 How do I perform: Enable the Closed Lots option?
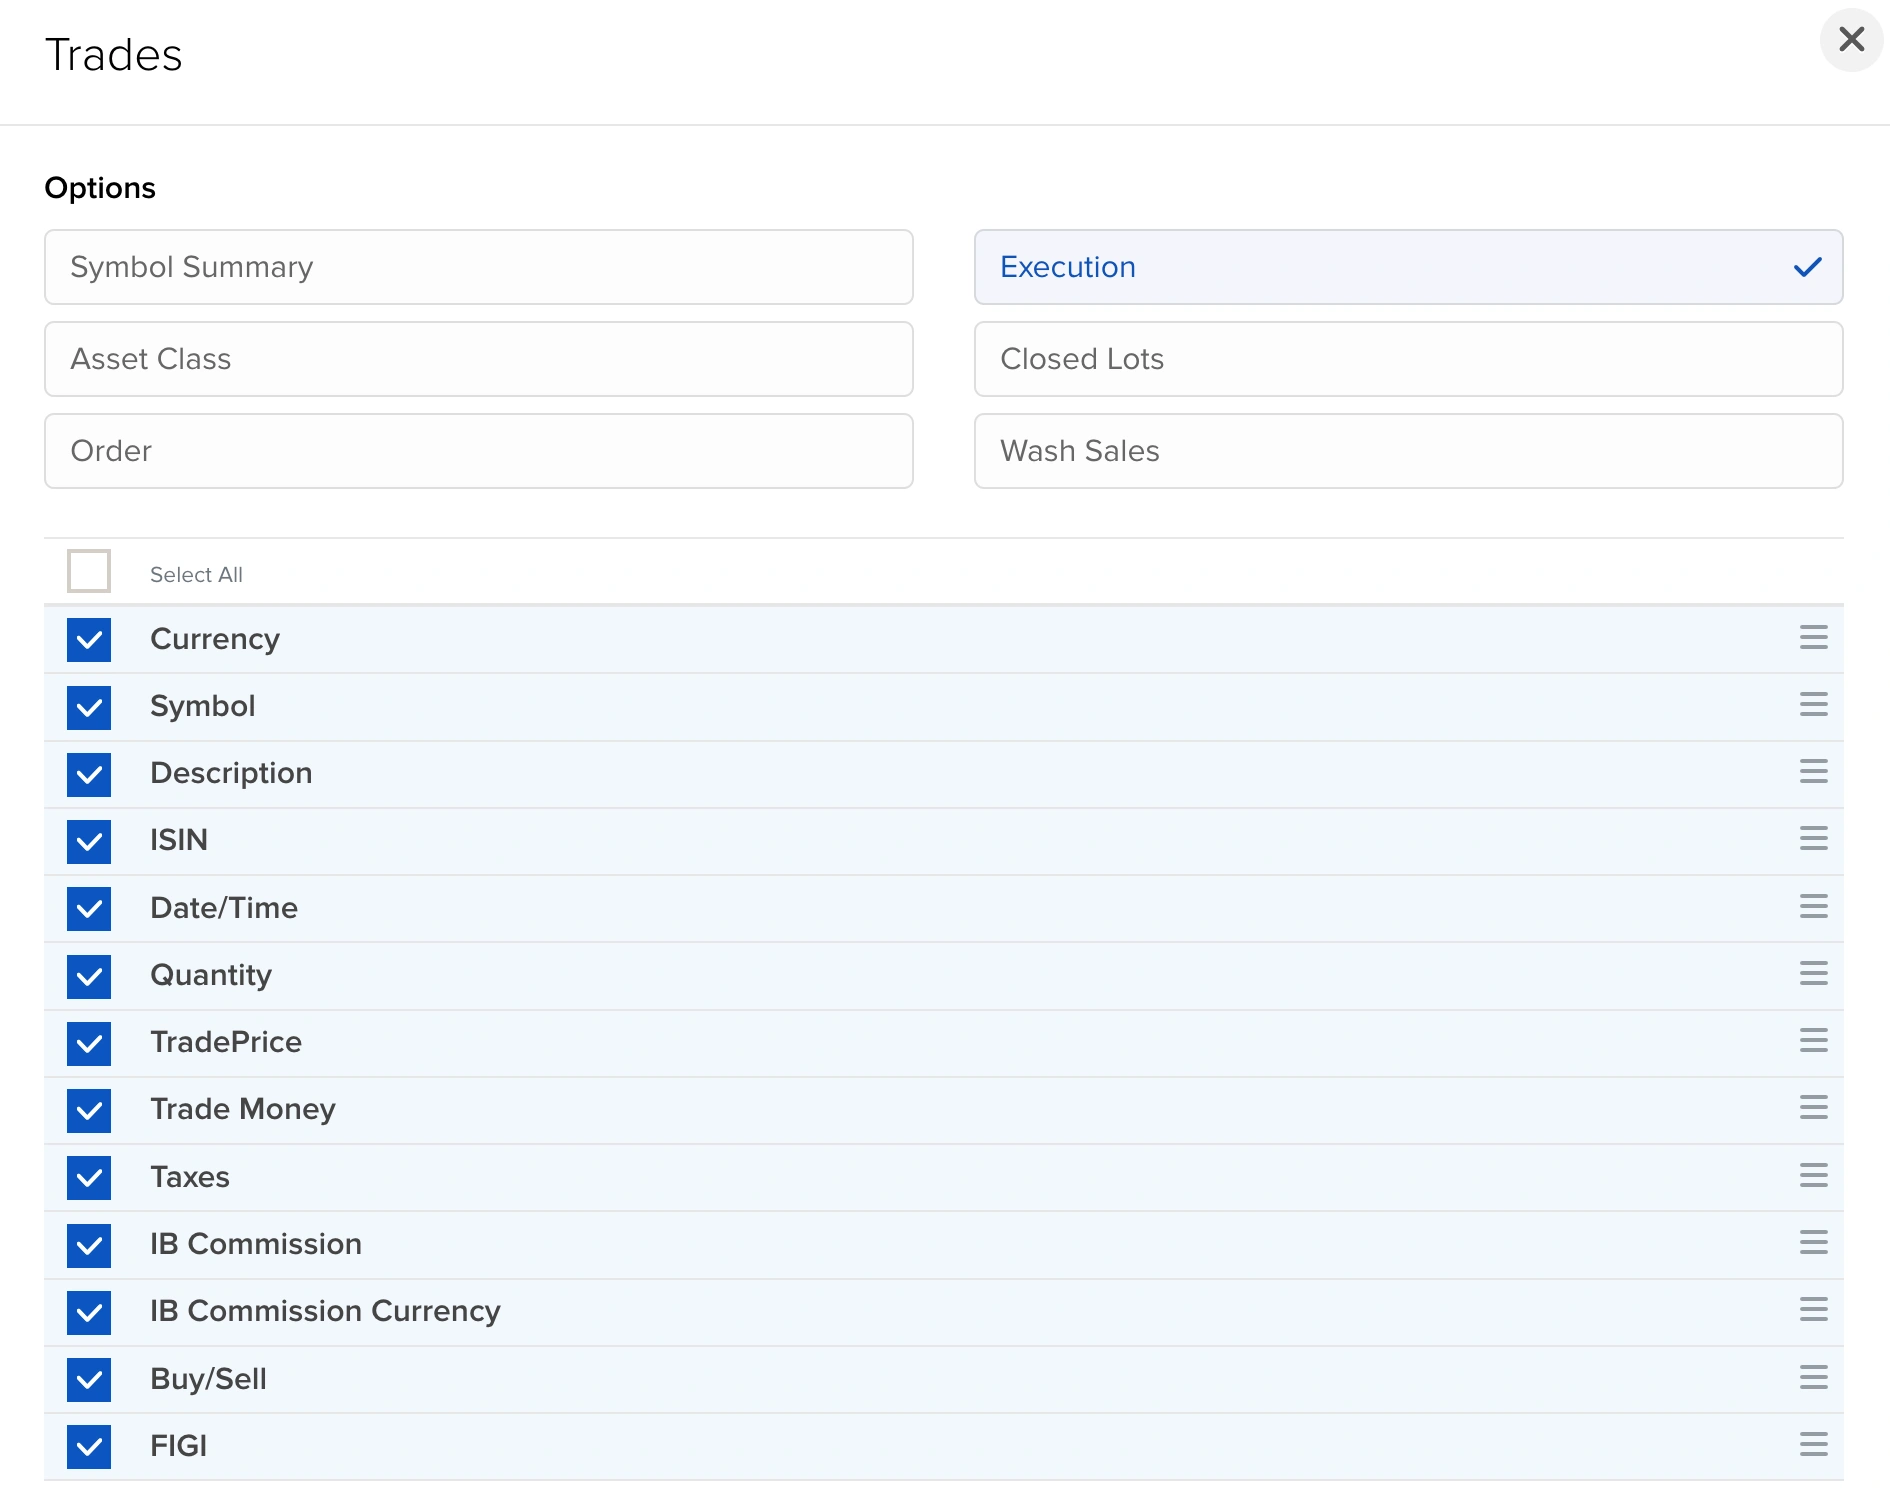(x=1408, y=359)
